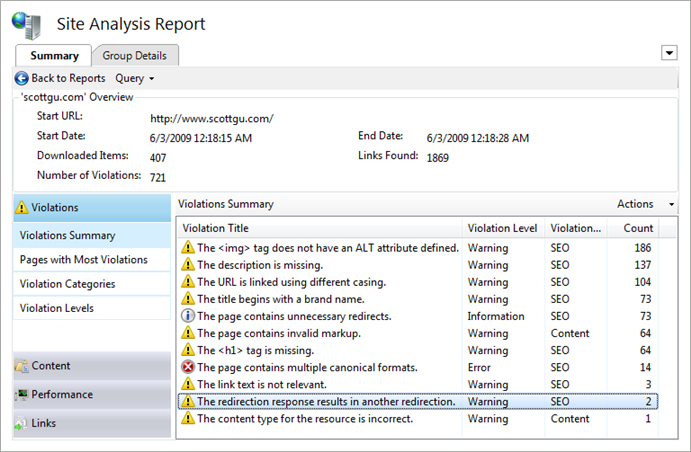Viewport: 691px width, 452px height.
Task: Click warning icon next to description is missing
Action: point(188,265)
